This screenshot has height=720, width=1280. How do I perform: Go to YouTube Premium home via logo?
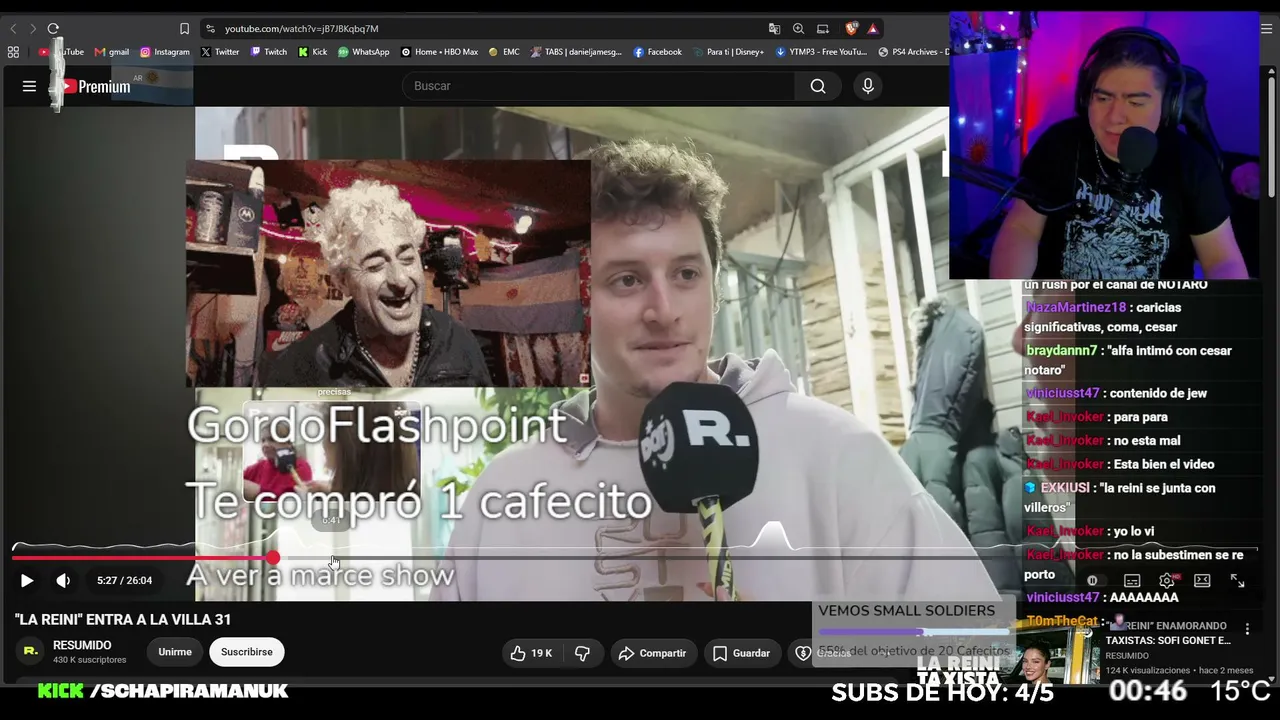96,87
